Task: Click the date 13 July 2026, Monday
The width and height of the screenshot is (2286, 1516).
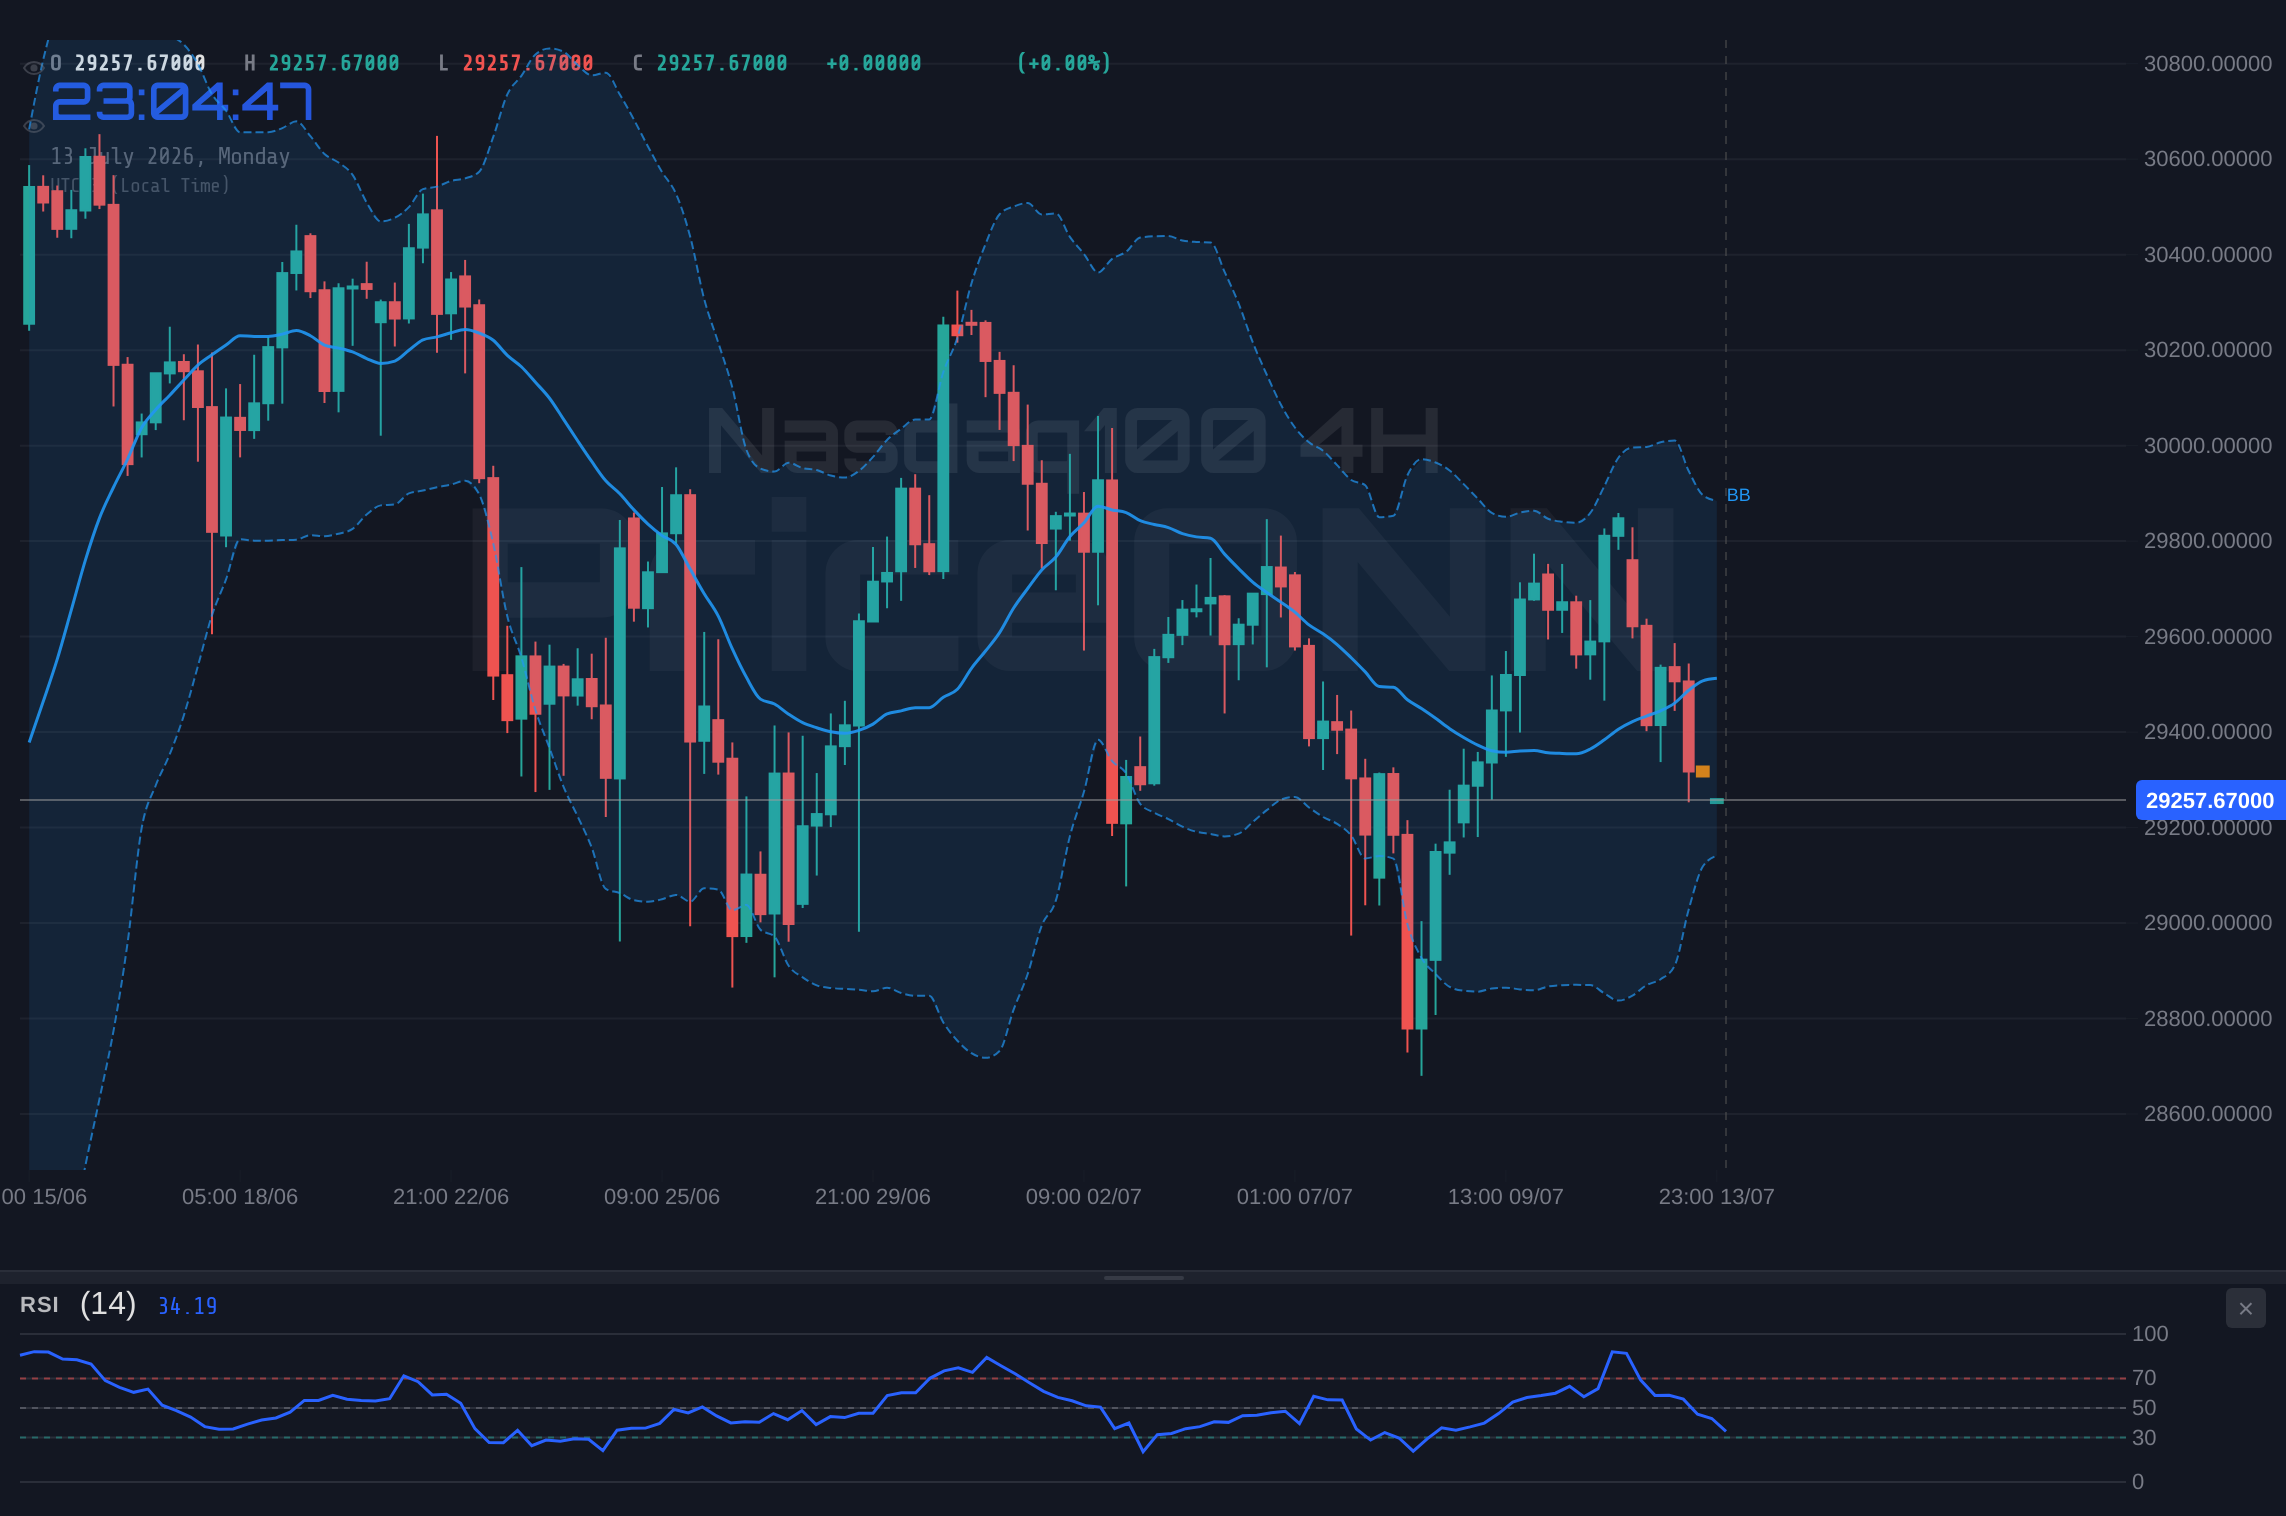Action: click(x=170, y=156)
